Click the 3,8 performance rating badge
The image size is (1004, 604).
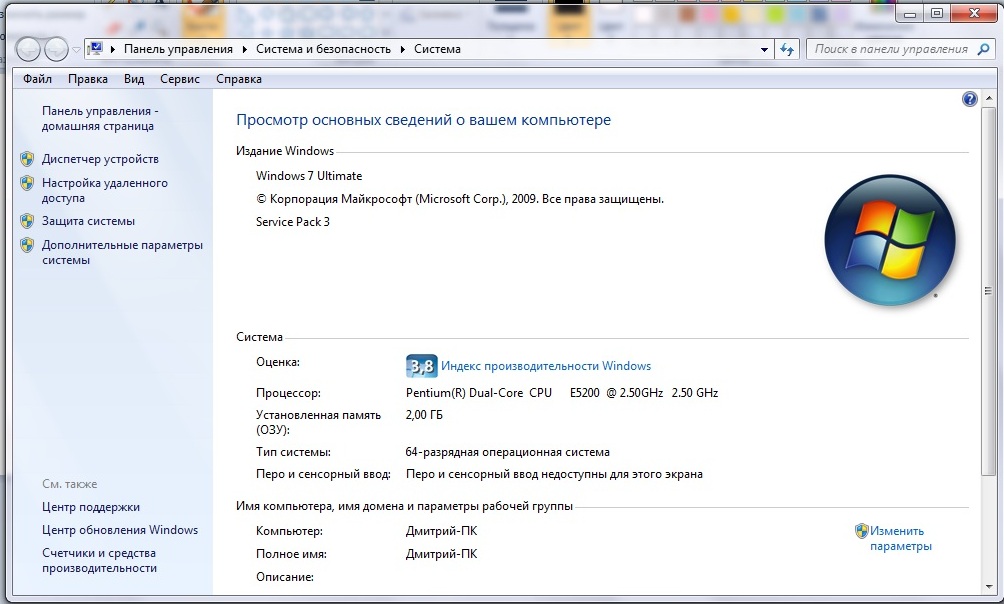[x=421, y=366]
